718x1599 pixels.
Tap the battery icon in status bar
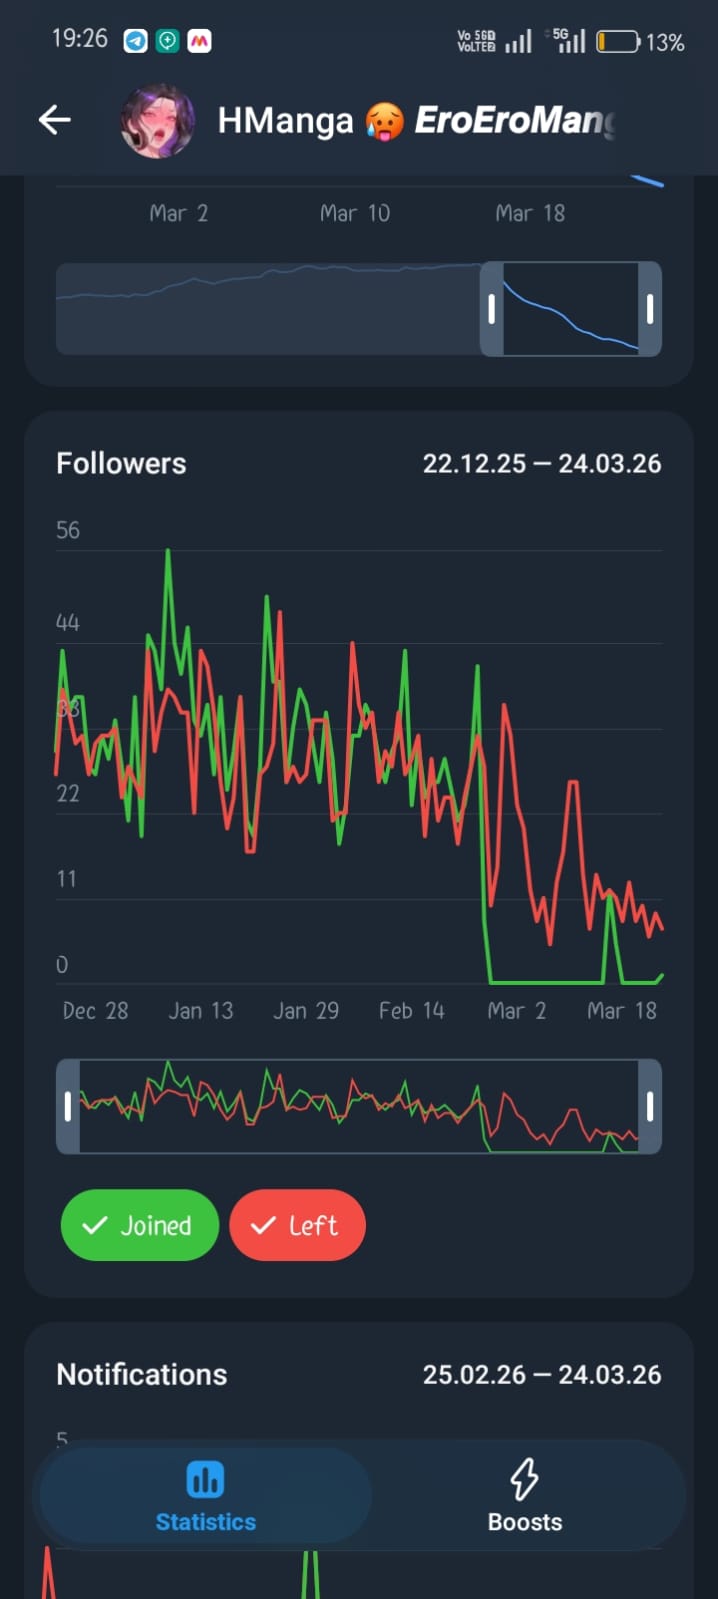tap(617, 42)
